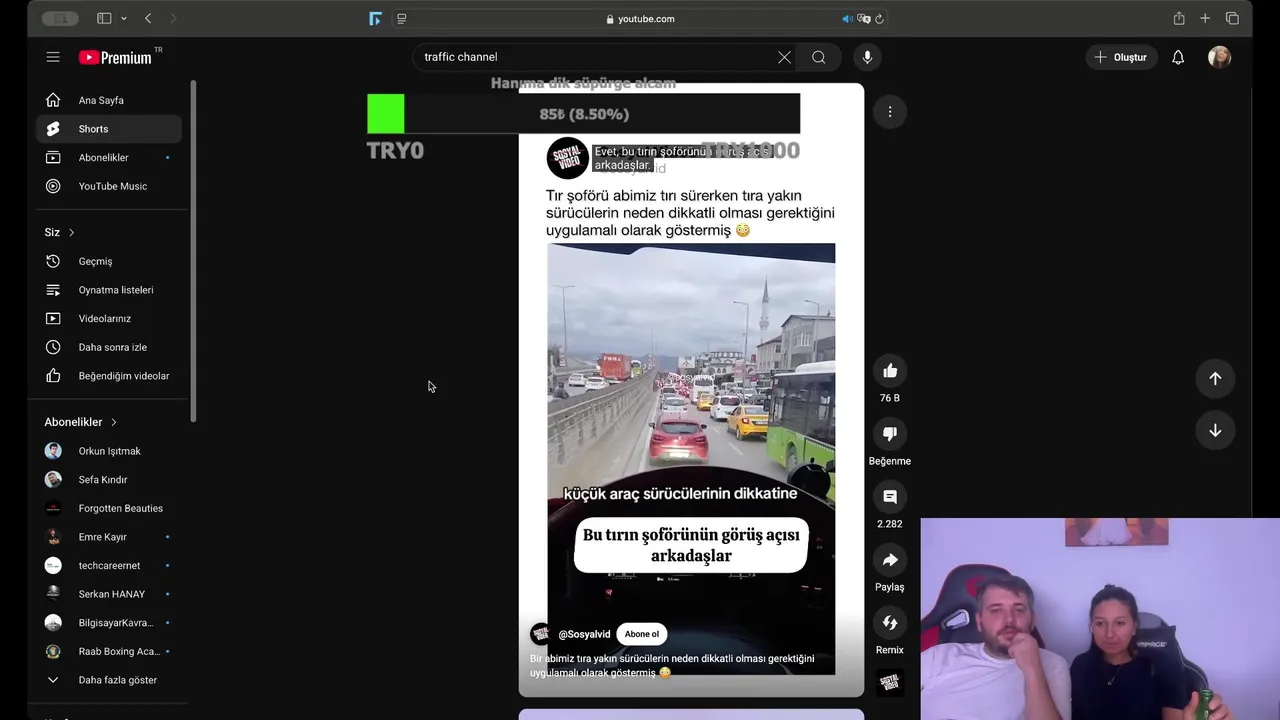1280x720 pixels.
Task: Open YouTube Music in the sidebar
Action: tap(109, 186)
